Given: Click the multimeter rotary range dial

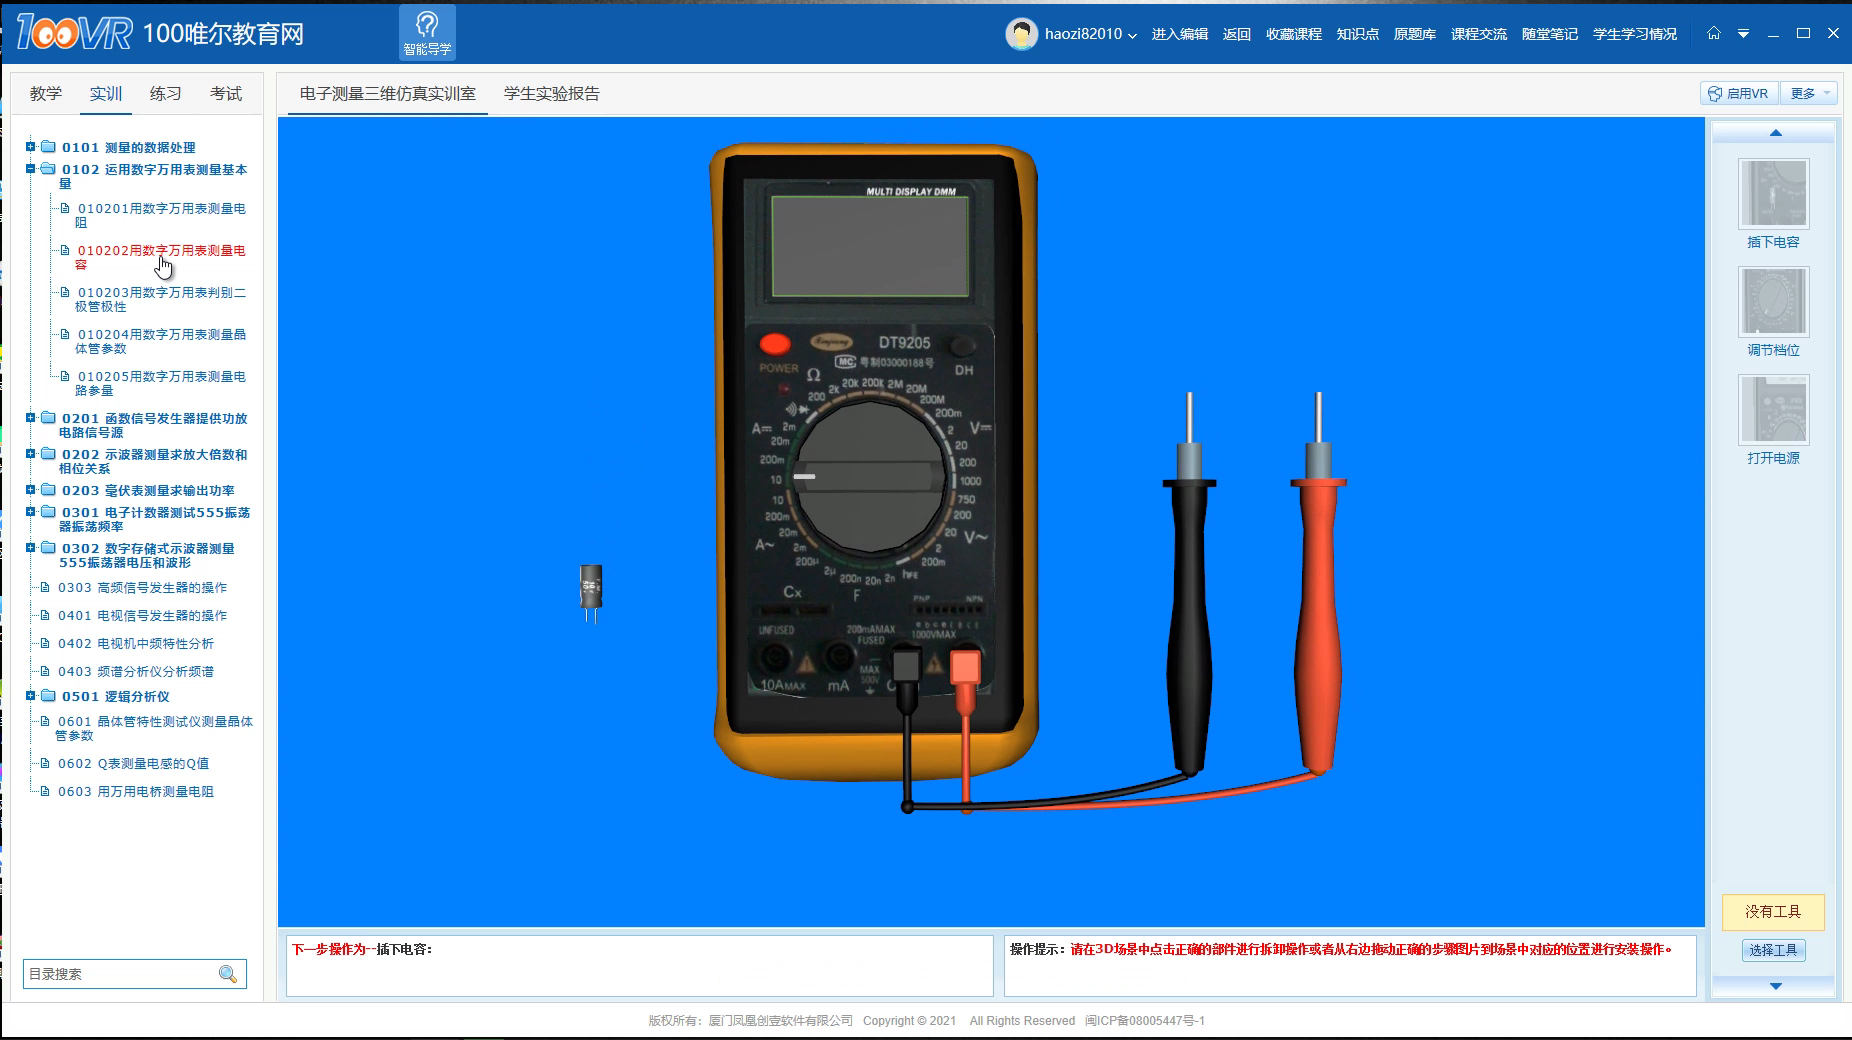Looking at the screenshot, I should pyautogui.click(x=869, y=477).
